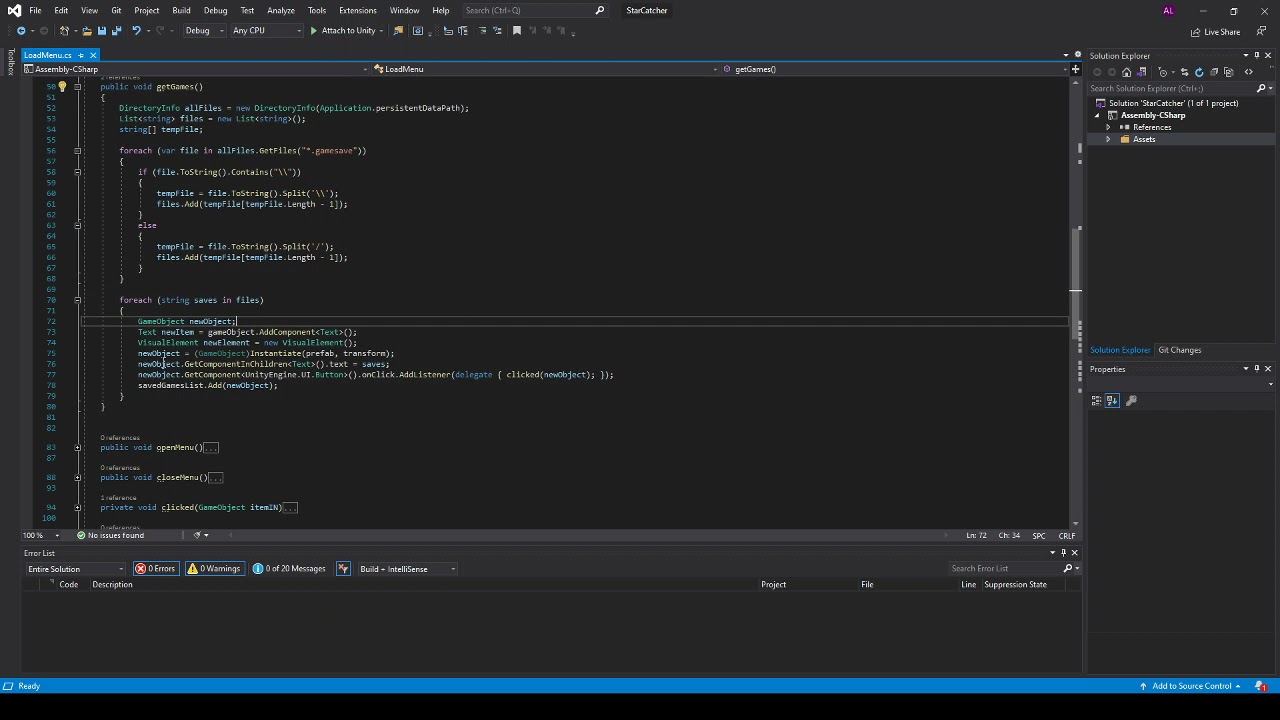Image resolution: width=1280 pixels, height=720 pixels.
Task: Click the bookmark icon in the toolbar
Action: tap(517, 31)
